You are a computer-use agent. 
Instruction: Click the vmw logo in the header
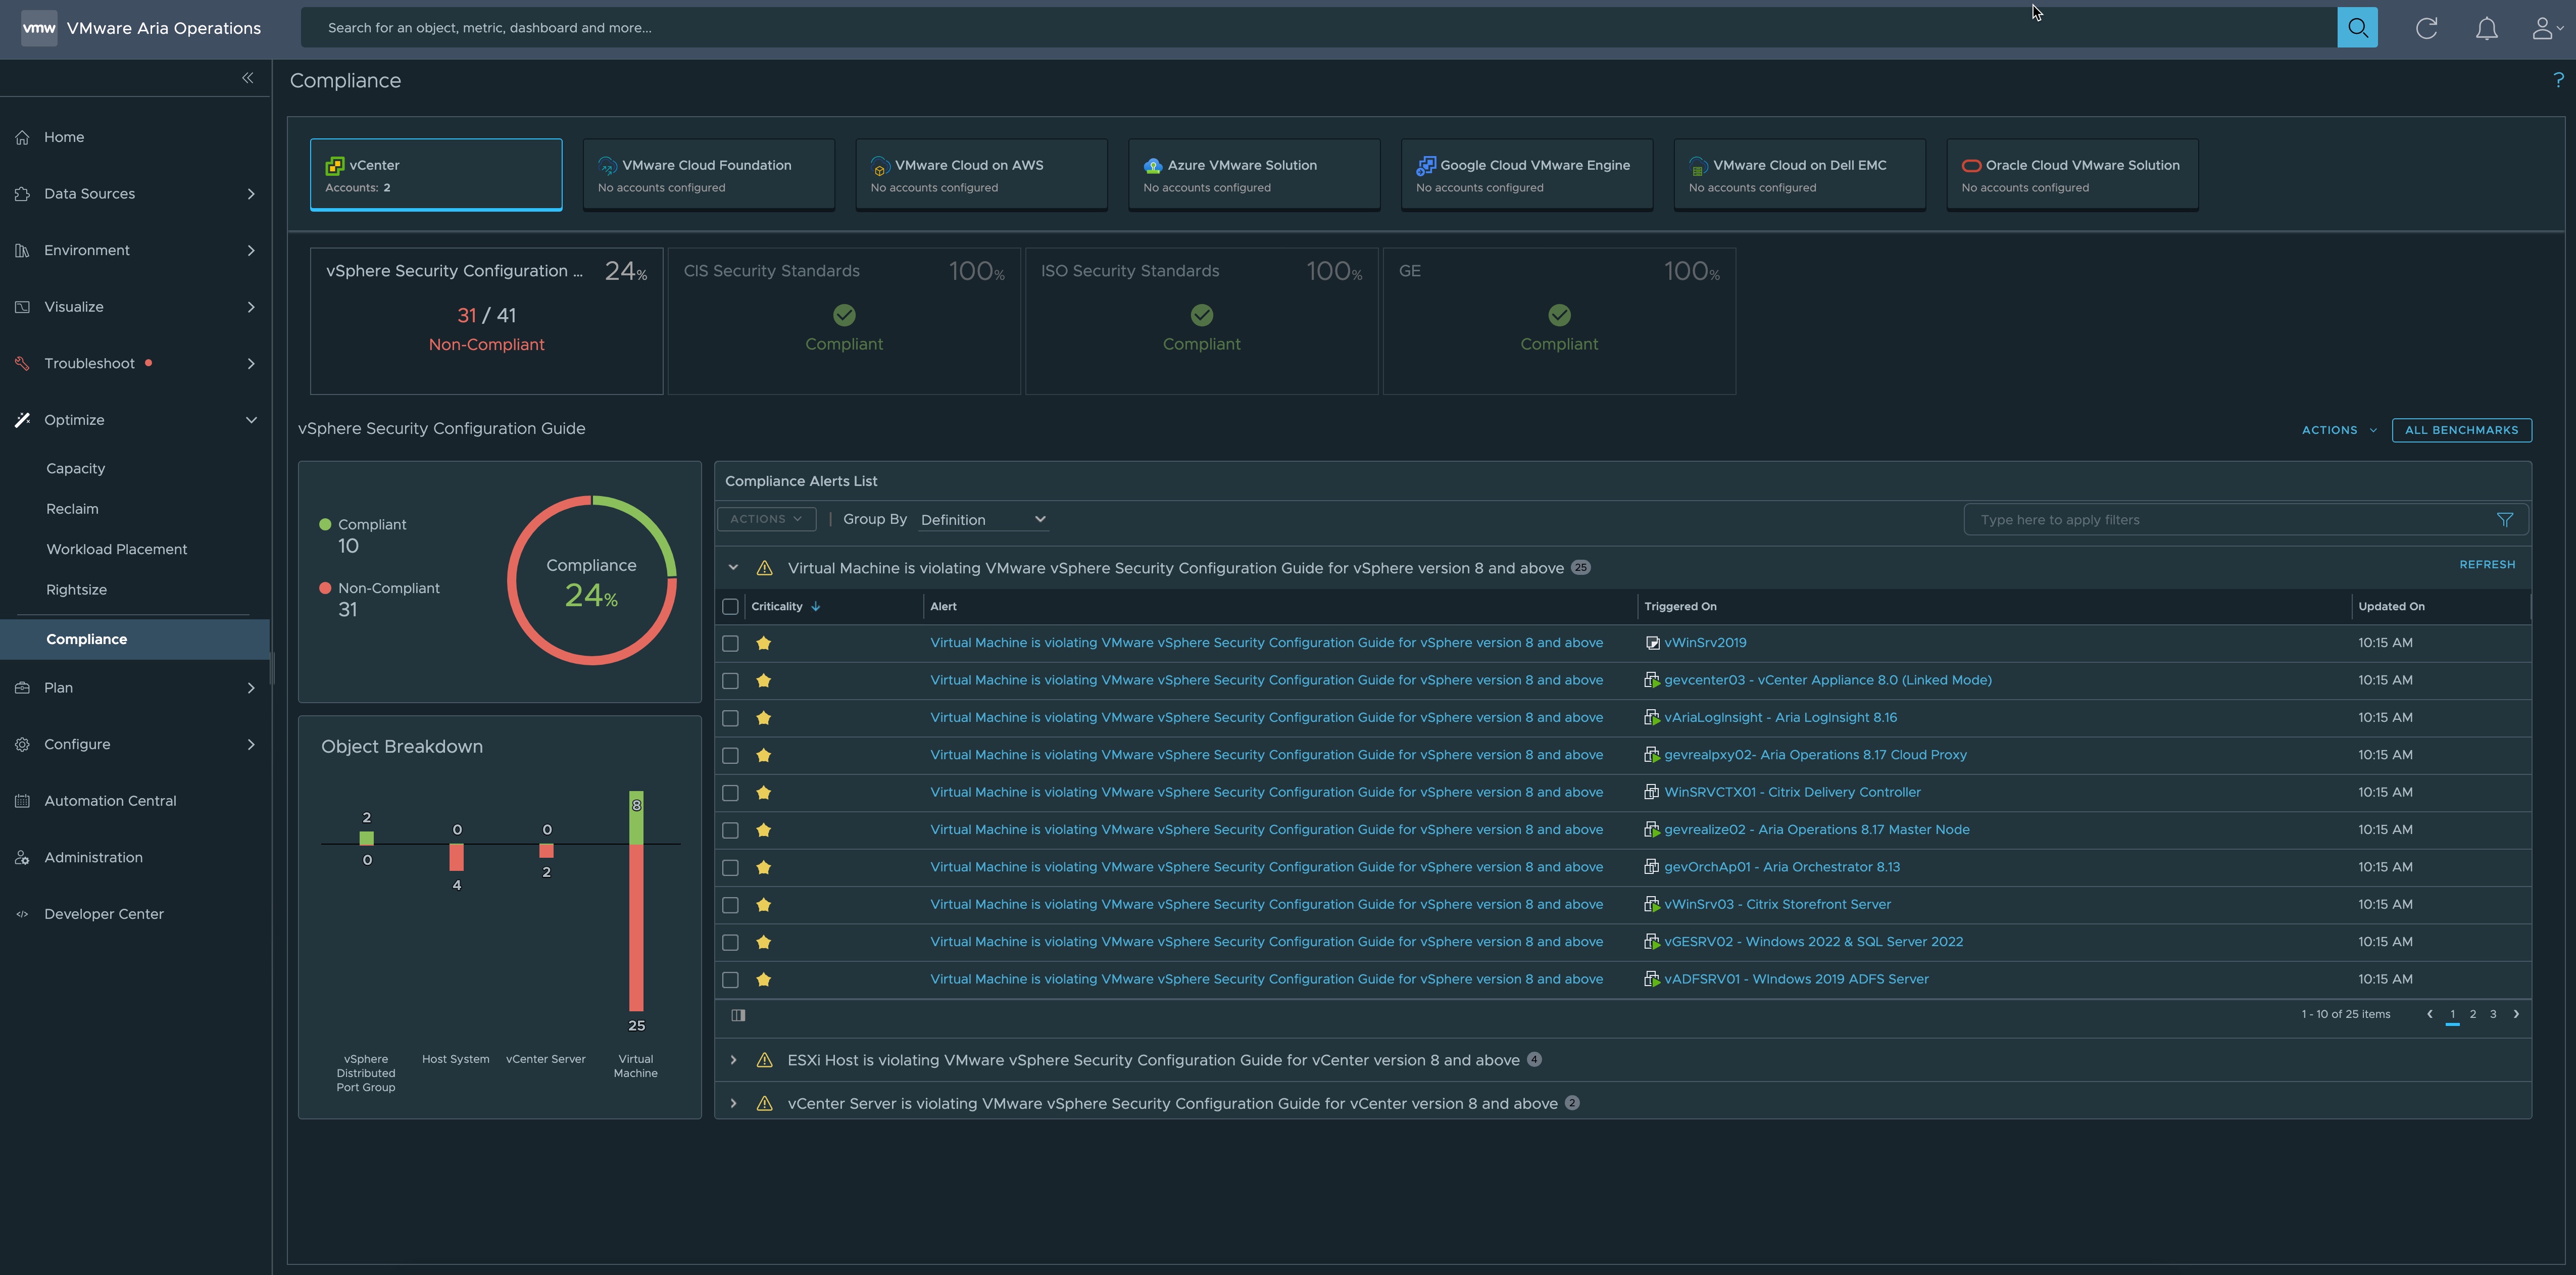pos(39,28)
